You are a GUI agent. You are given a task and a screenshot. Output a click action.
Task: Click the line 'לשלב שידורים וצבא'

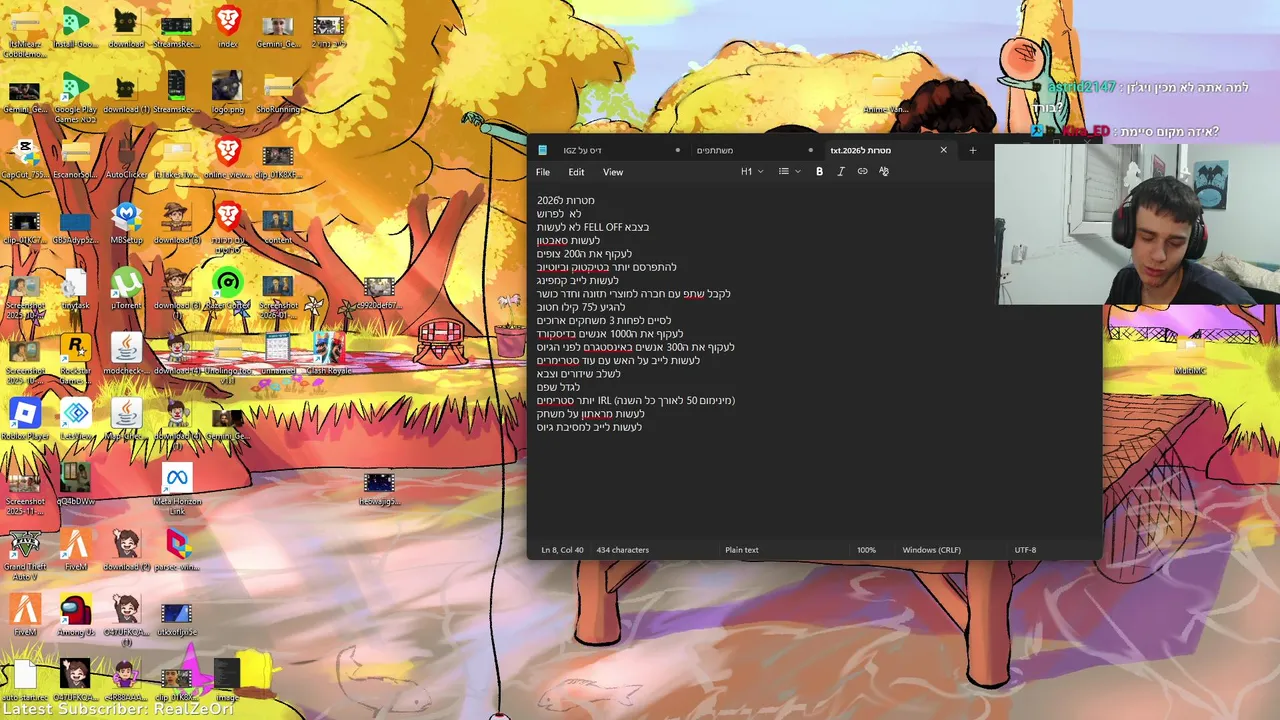[579, 374]
